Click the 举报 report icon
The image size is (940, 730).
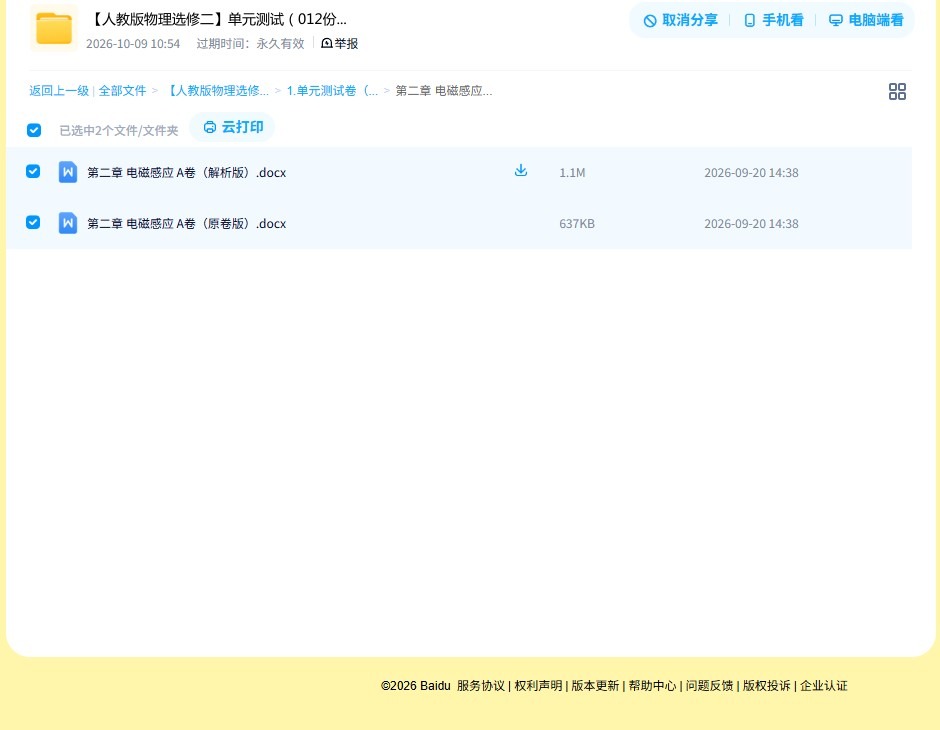click(x=327, y=43)
